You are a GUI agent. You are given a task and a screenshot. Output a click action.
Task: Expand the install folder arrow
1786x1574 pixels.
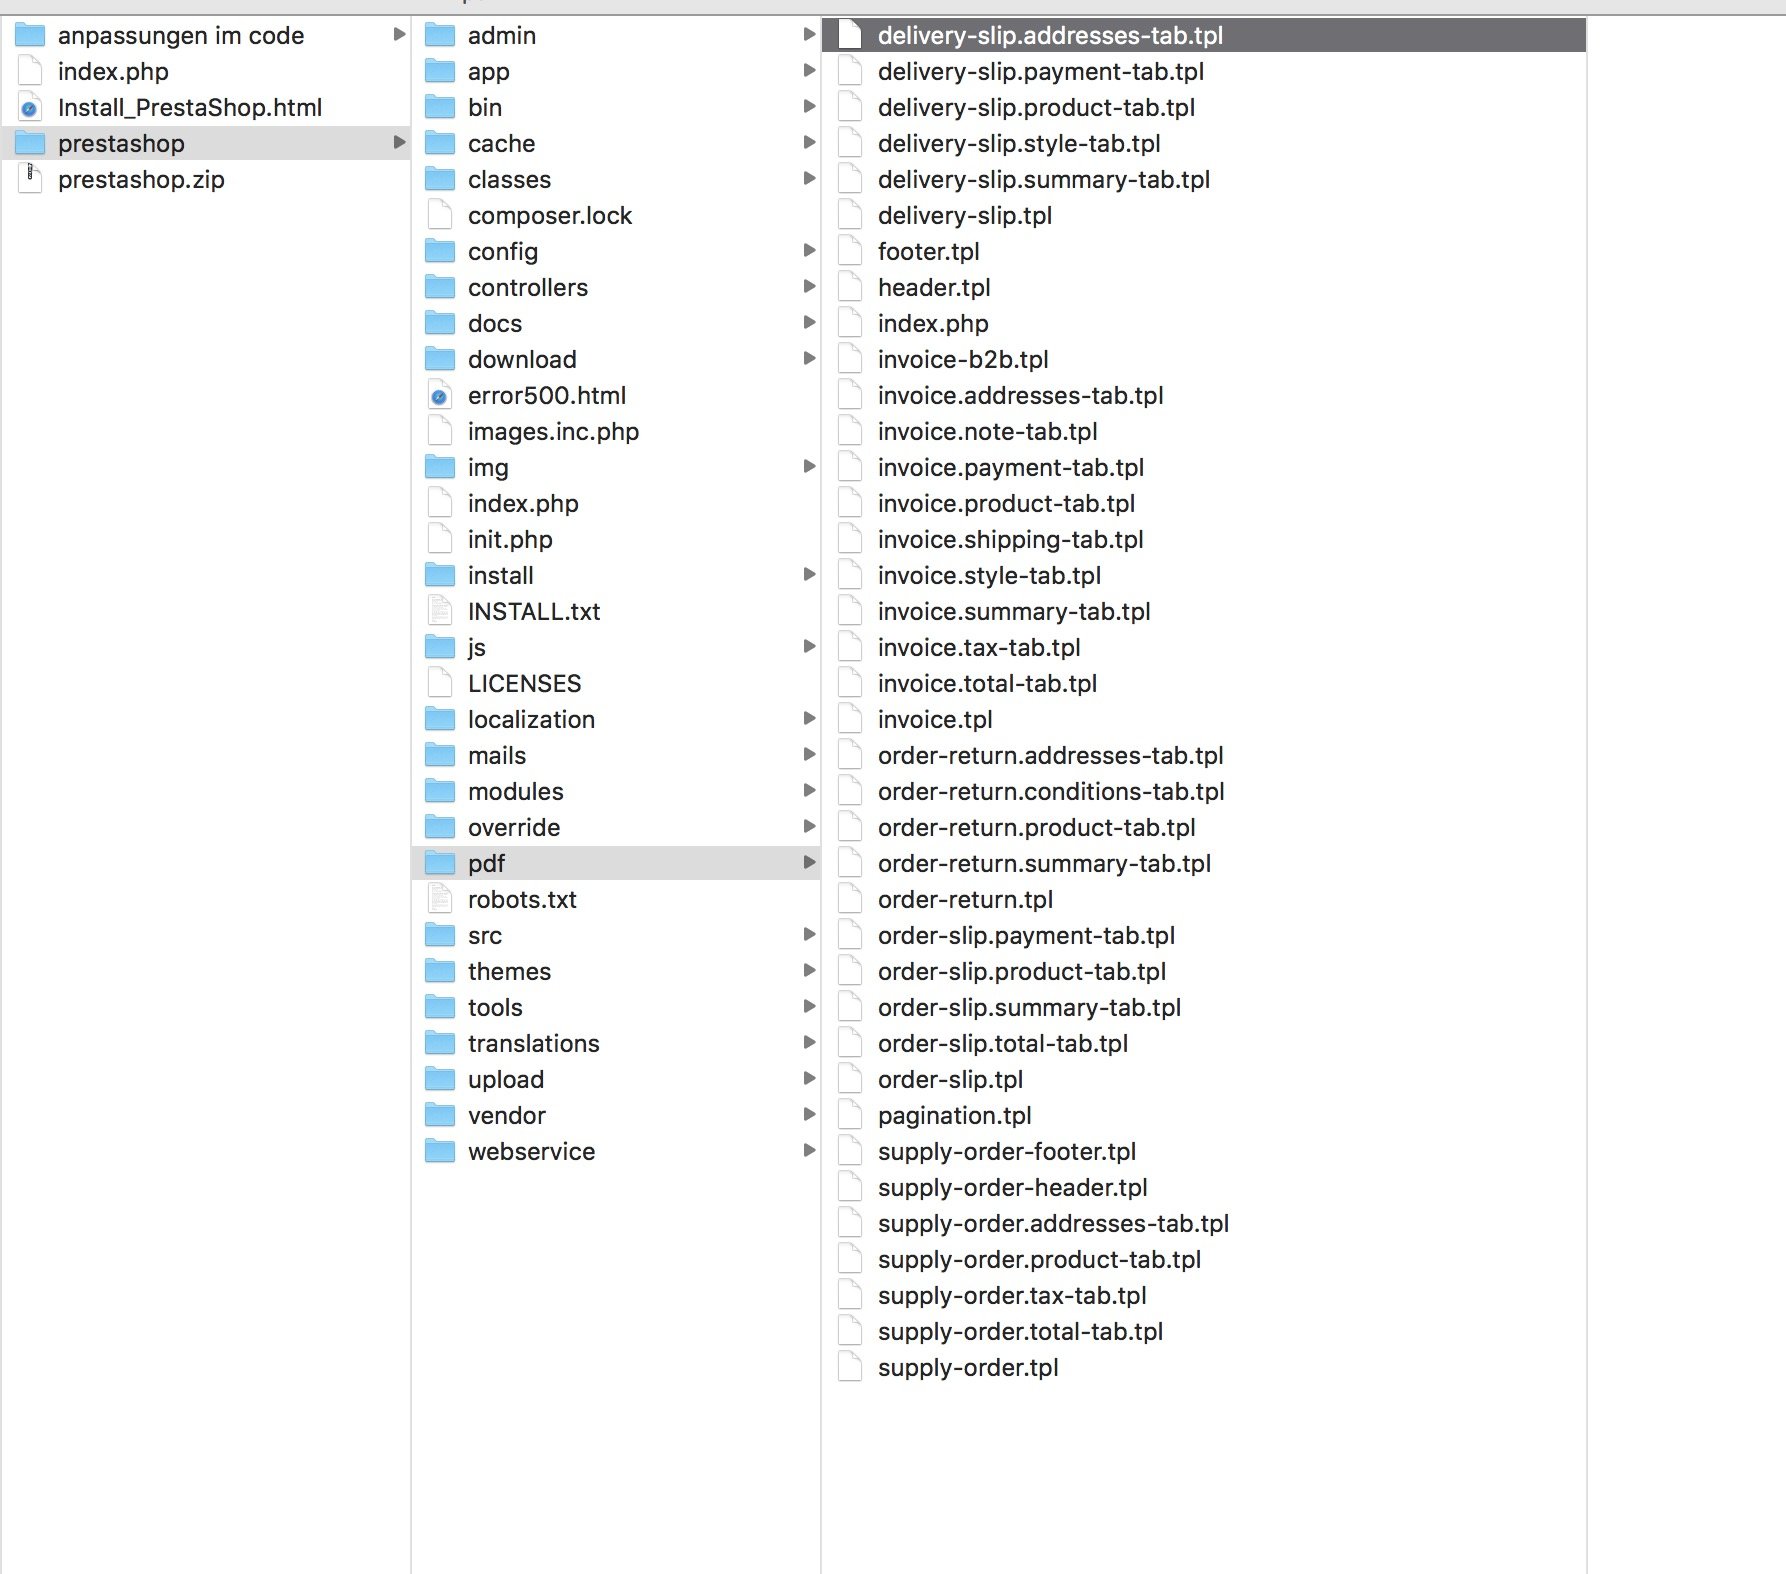(809, 575)
